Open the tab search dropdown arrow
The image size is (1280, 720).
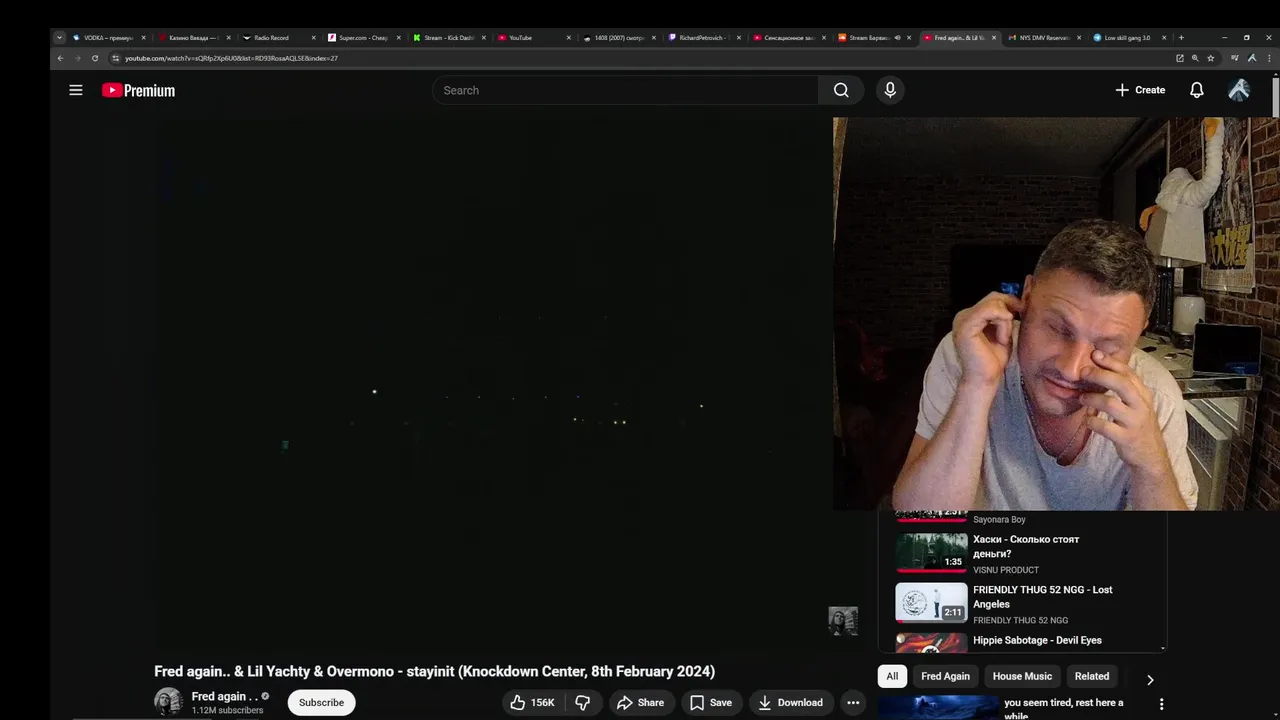[x=59, y=38]
